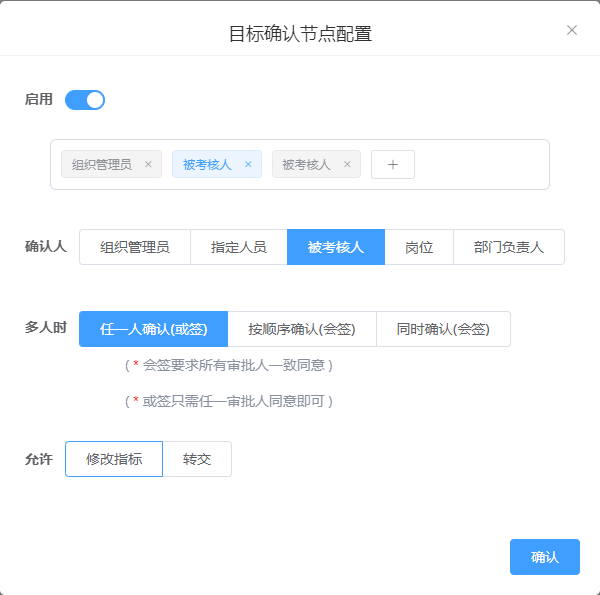Choose 岗位 as 确认人
This screenshot has height=595, width=600.
click(x=419, y=247)
